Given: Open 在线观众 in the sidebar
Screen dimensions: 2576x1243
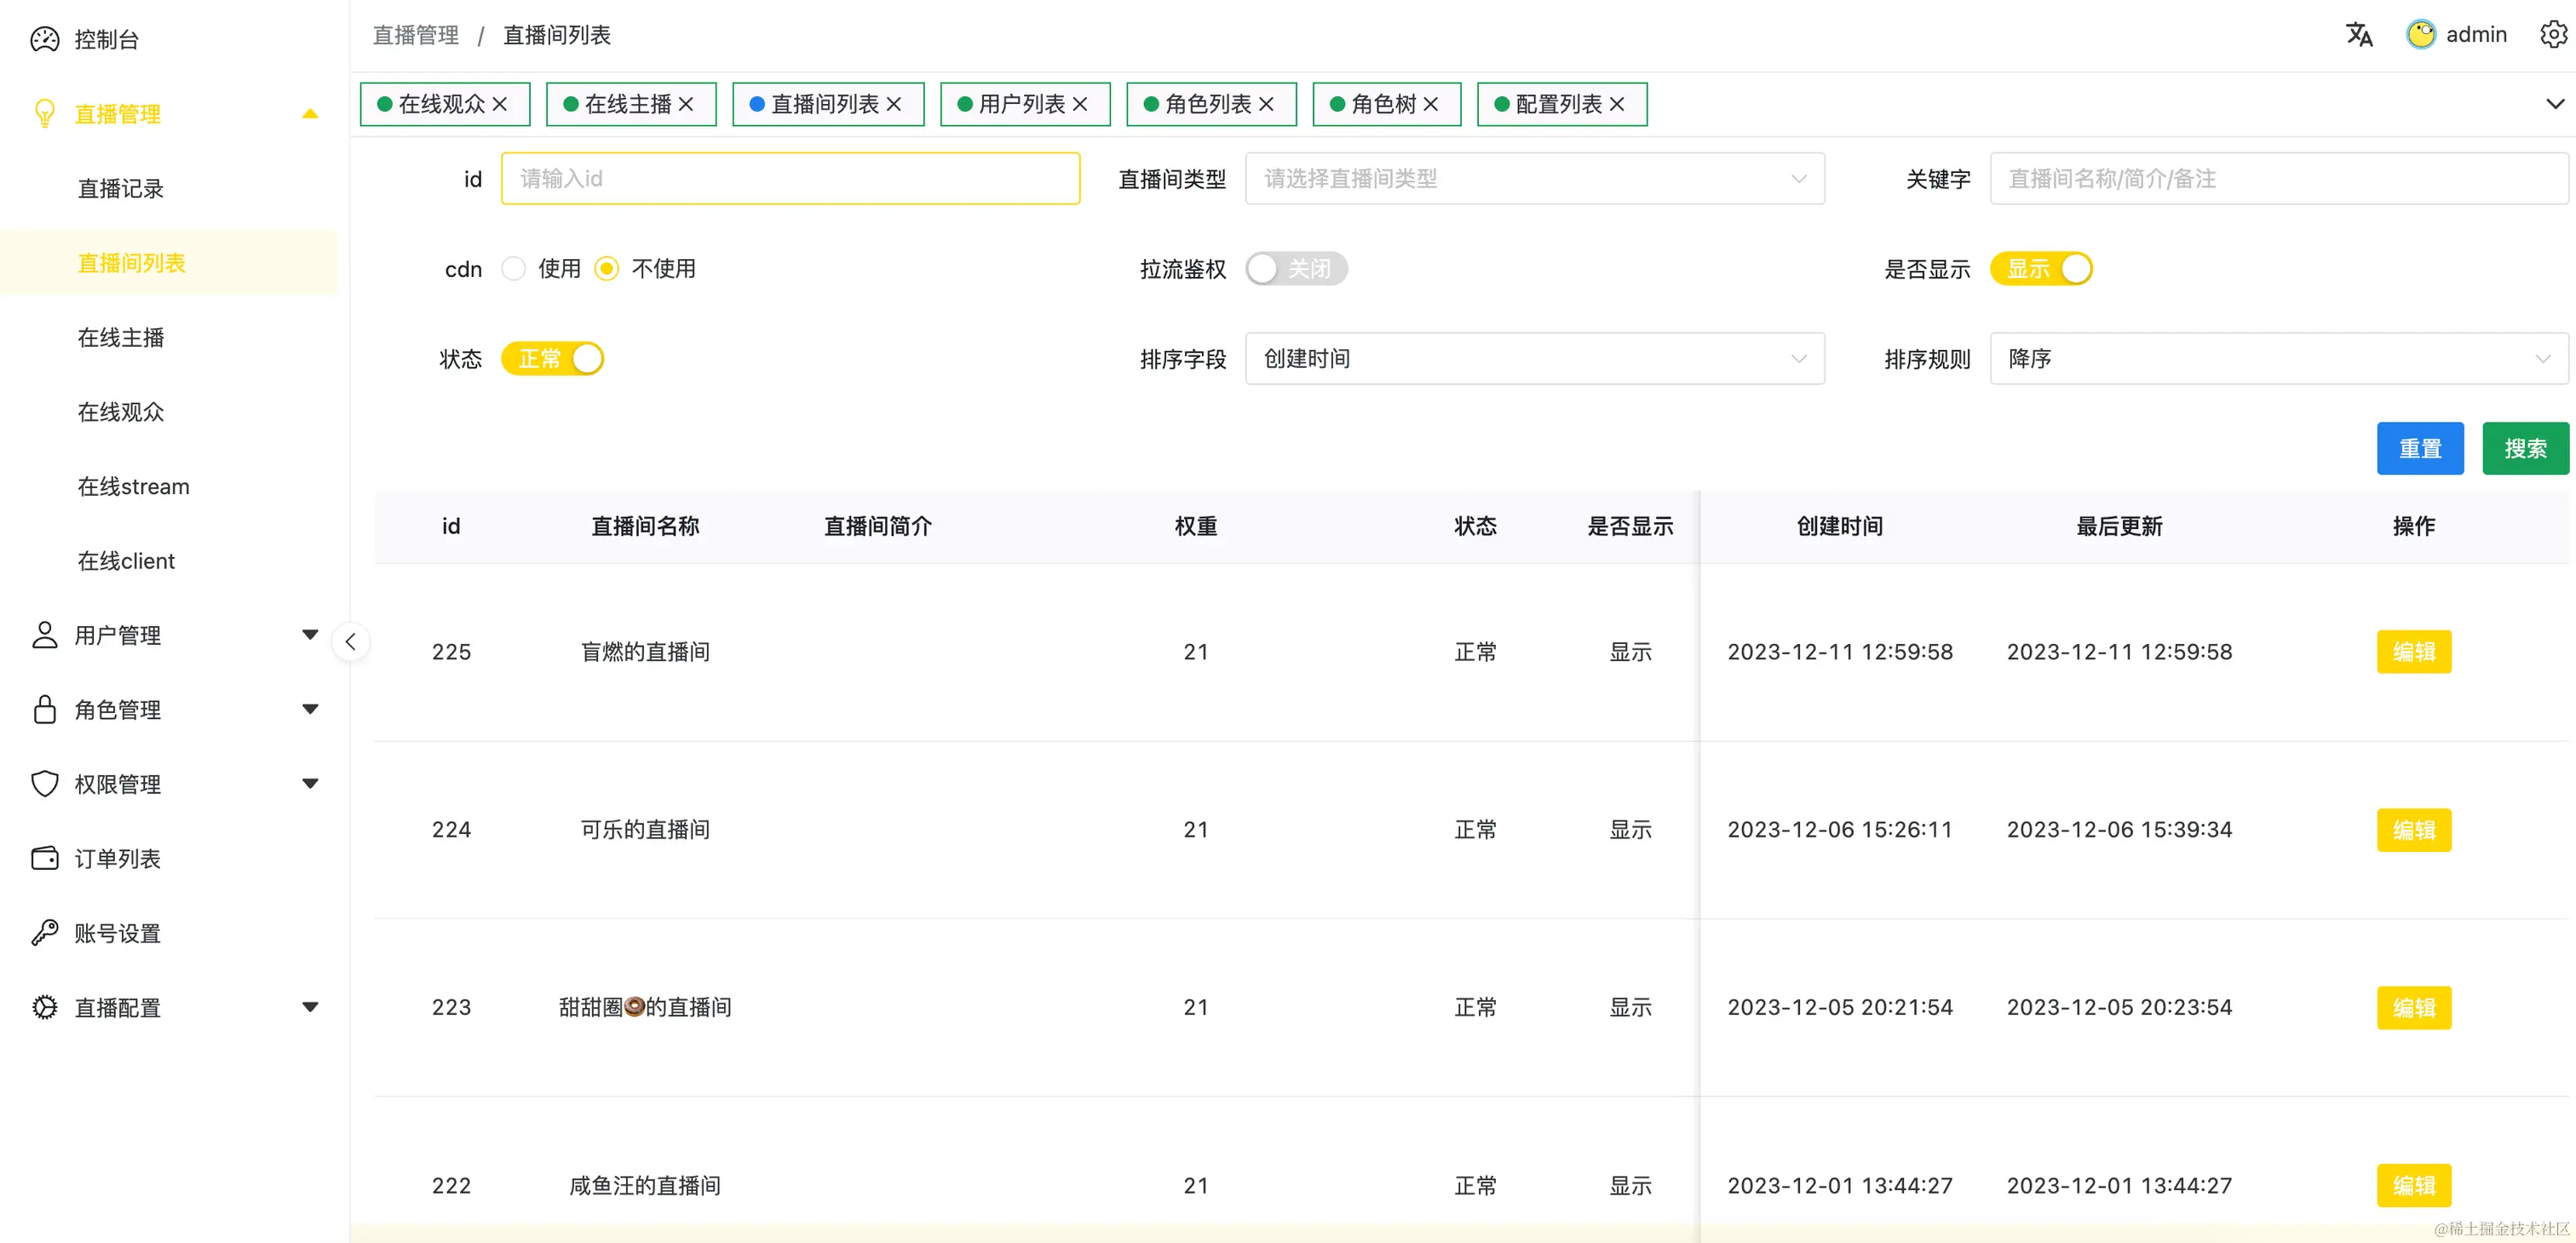Looking at the screenshot, I should [121, 412].
